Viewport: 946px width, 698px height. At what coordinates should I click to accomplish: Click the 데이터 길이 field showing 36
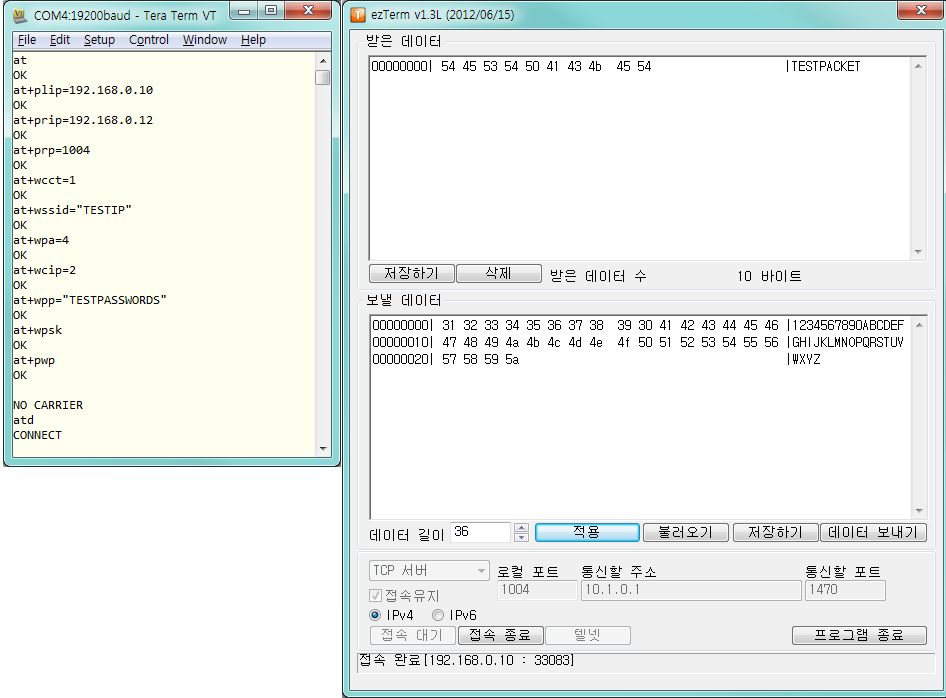pyautogui.click(x=481, y=532)
